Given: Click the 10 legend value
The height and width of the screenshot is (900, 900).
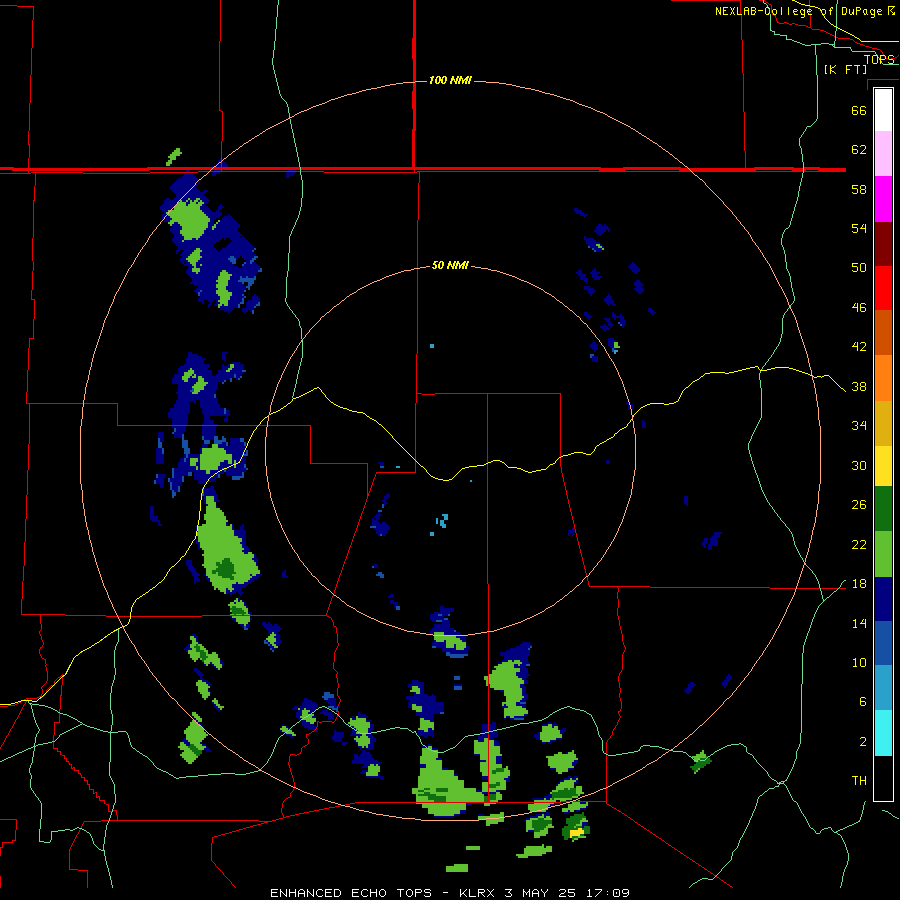Looking at the screenshot, I should [859, 662].
